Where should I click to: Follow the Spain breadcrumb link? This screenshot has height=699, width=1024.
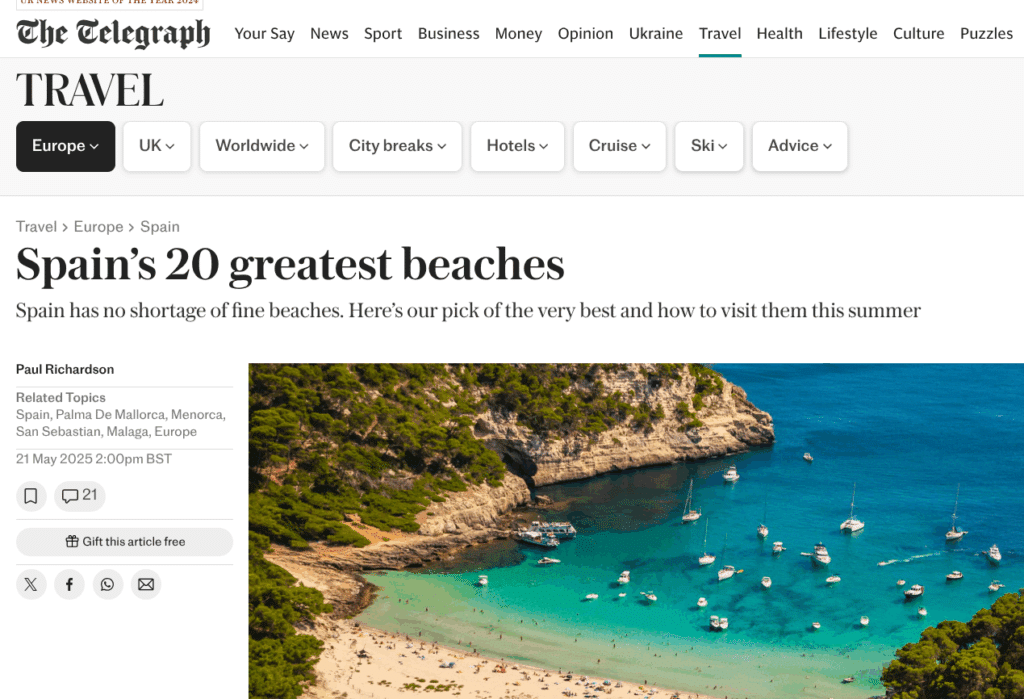click(x=160, y=227)
